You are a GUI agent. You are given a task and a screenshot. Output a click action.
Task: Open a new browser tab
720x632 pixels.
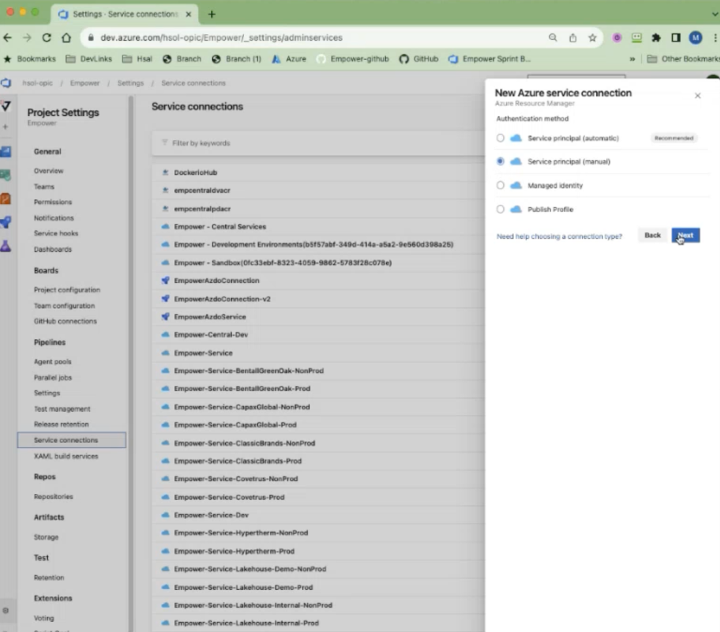[212, 14]
